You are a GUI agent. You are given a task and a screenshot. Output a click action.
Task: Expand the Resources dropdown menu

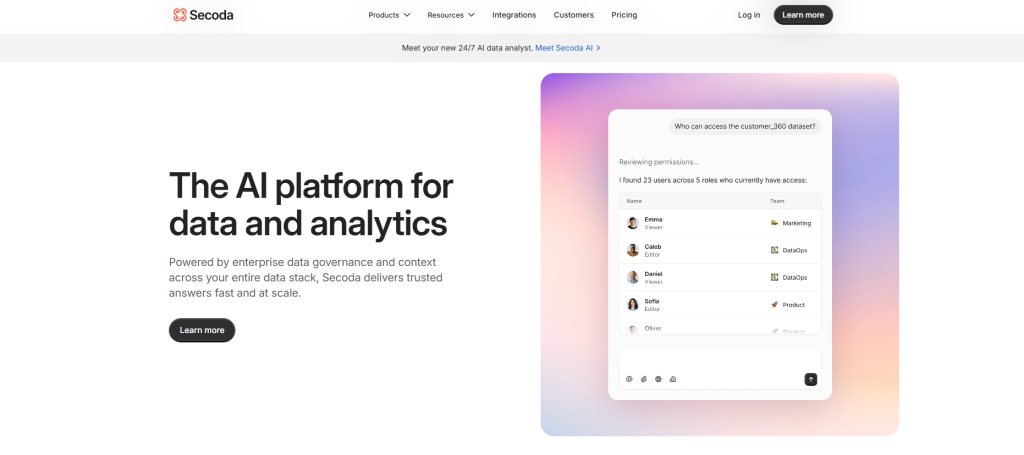(x=451, y=15)
